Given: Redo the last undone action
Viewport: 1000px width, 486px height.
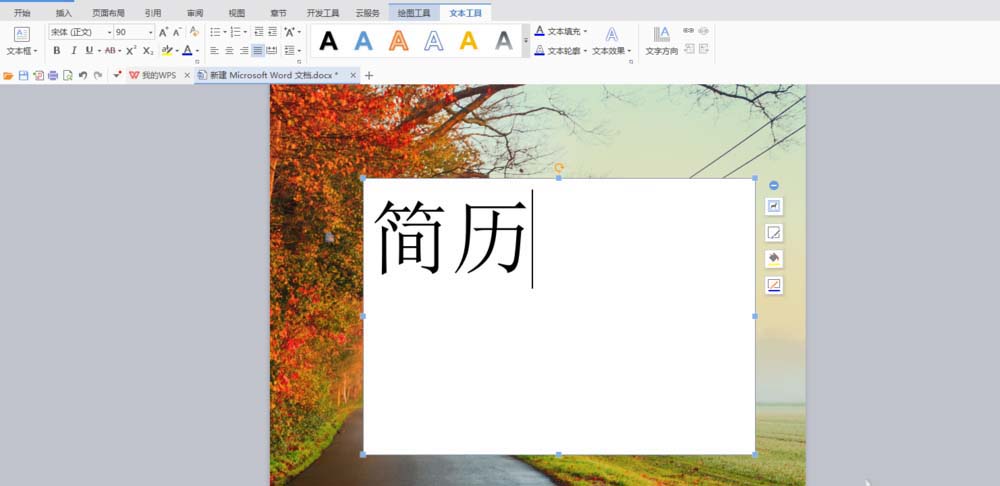Looking at the screenshot, I should 98,75.
